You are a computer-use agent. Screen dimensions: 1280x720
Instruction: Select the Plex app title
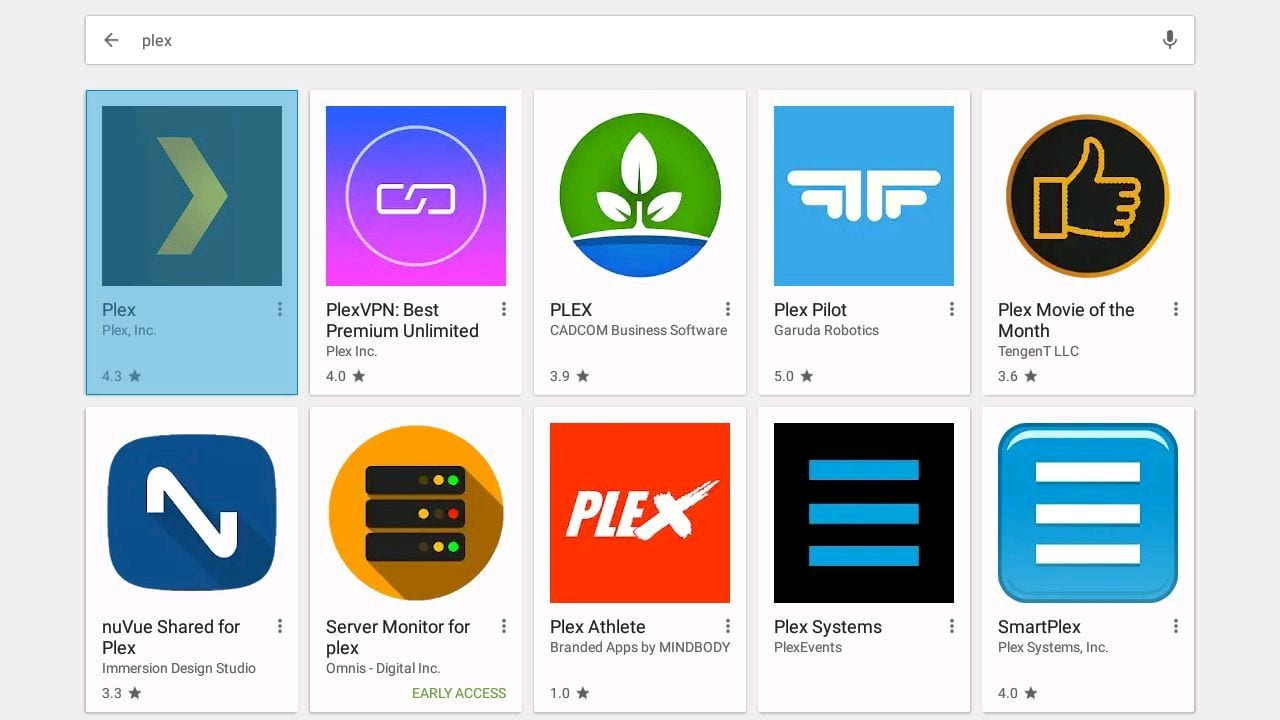tap(119, 310)
